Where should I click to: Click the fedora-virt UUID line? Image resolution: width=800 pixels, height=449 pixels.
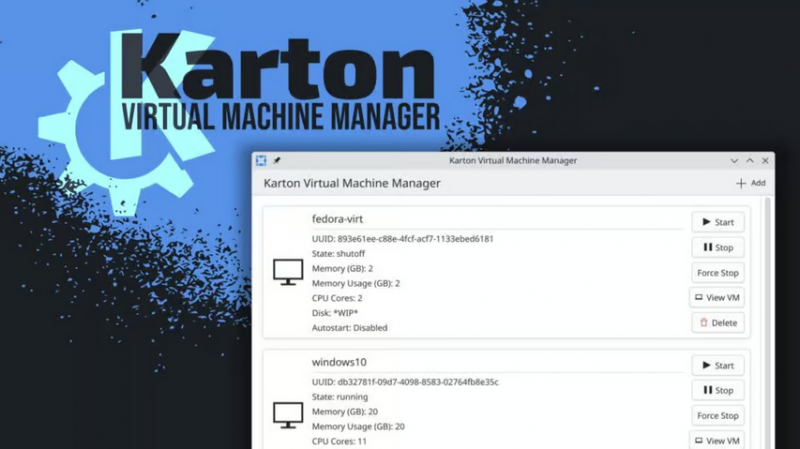[x=403, y=239]
